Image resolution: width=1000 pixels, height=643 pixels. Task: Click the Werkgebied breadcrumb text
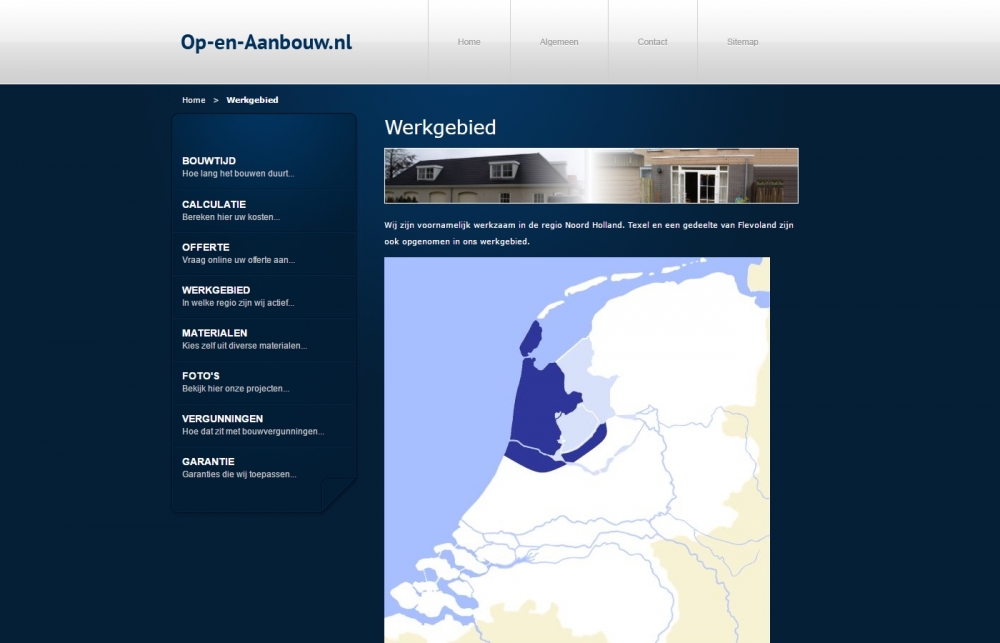[x=252, y=100]
